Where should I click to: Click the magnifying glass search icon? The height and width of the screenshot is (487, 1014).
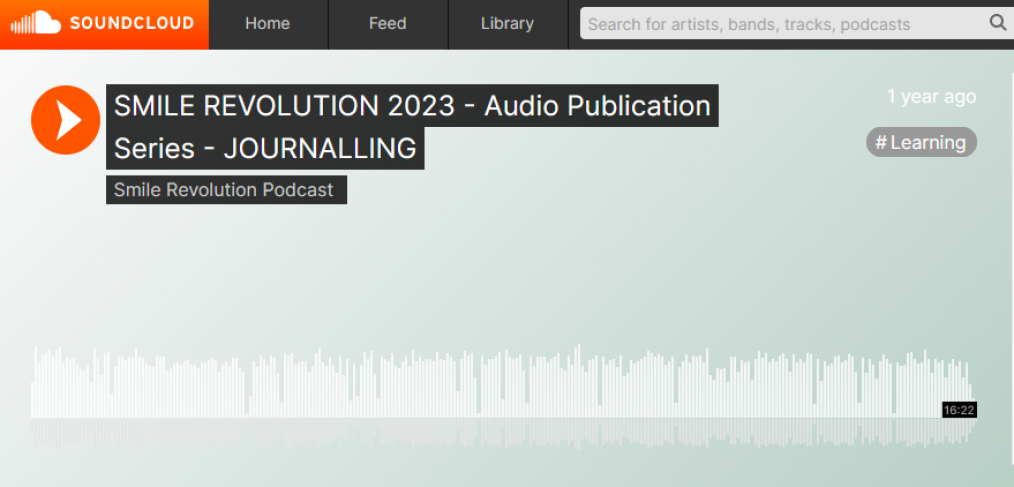coord(998,23)
